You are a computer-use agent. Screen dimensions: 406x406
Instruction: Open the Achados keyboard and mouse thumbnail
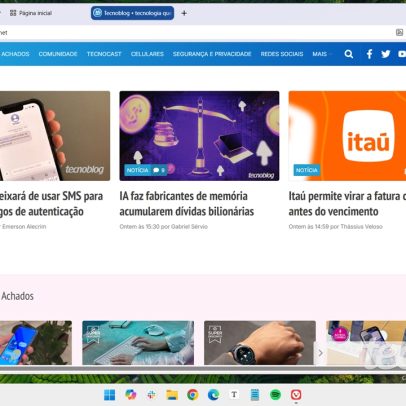[x=138, y=343]
